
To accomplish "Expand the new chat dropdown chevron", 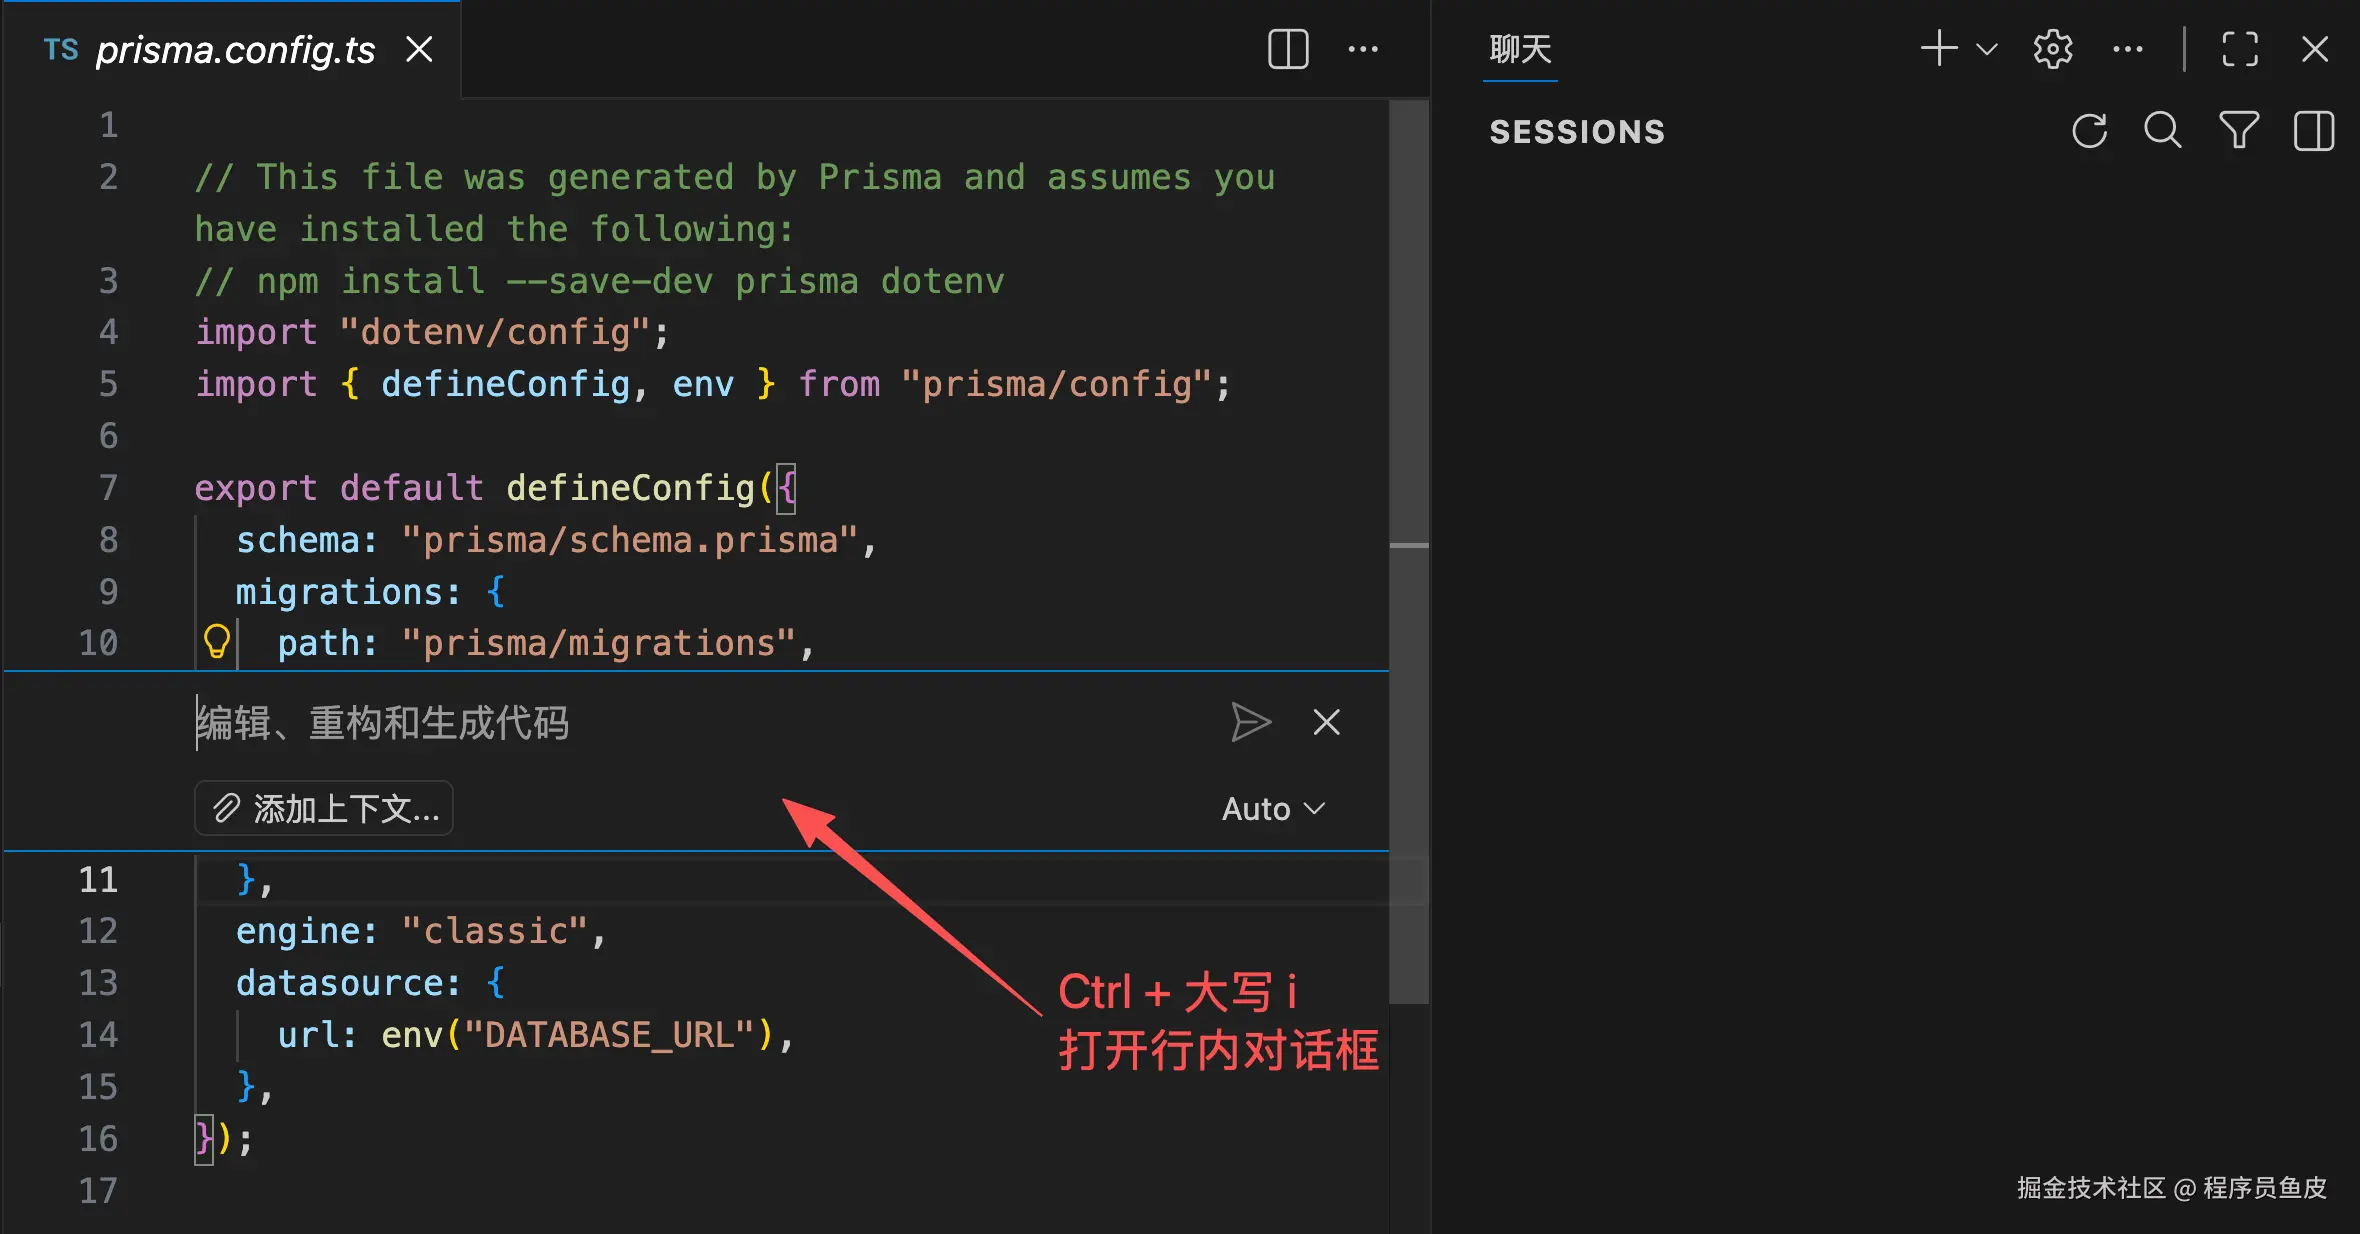I will 1987,49.
